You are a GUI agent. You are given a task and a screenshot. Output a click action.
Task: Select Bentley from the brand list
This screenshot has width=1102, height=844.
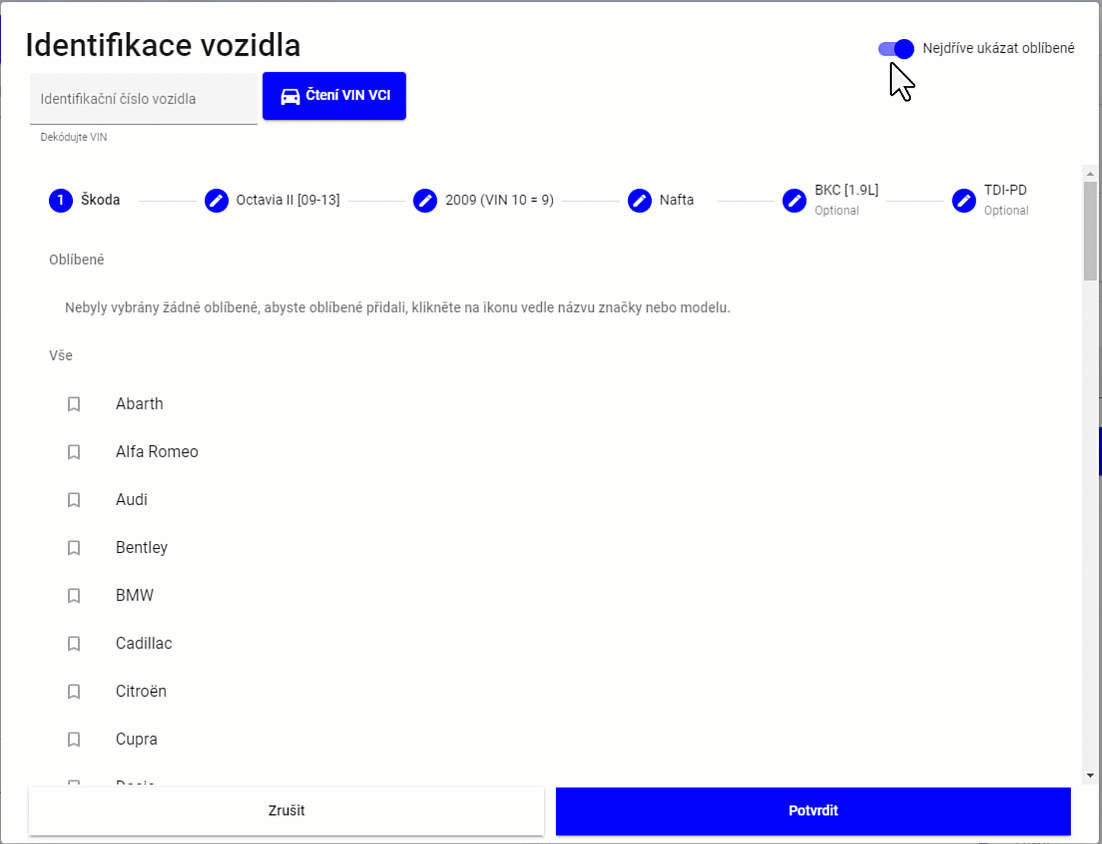pyautogui.click(x=141, y=547)
